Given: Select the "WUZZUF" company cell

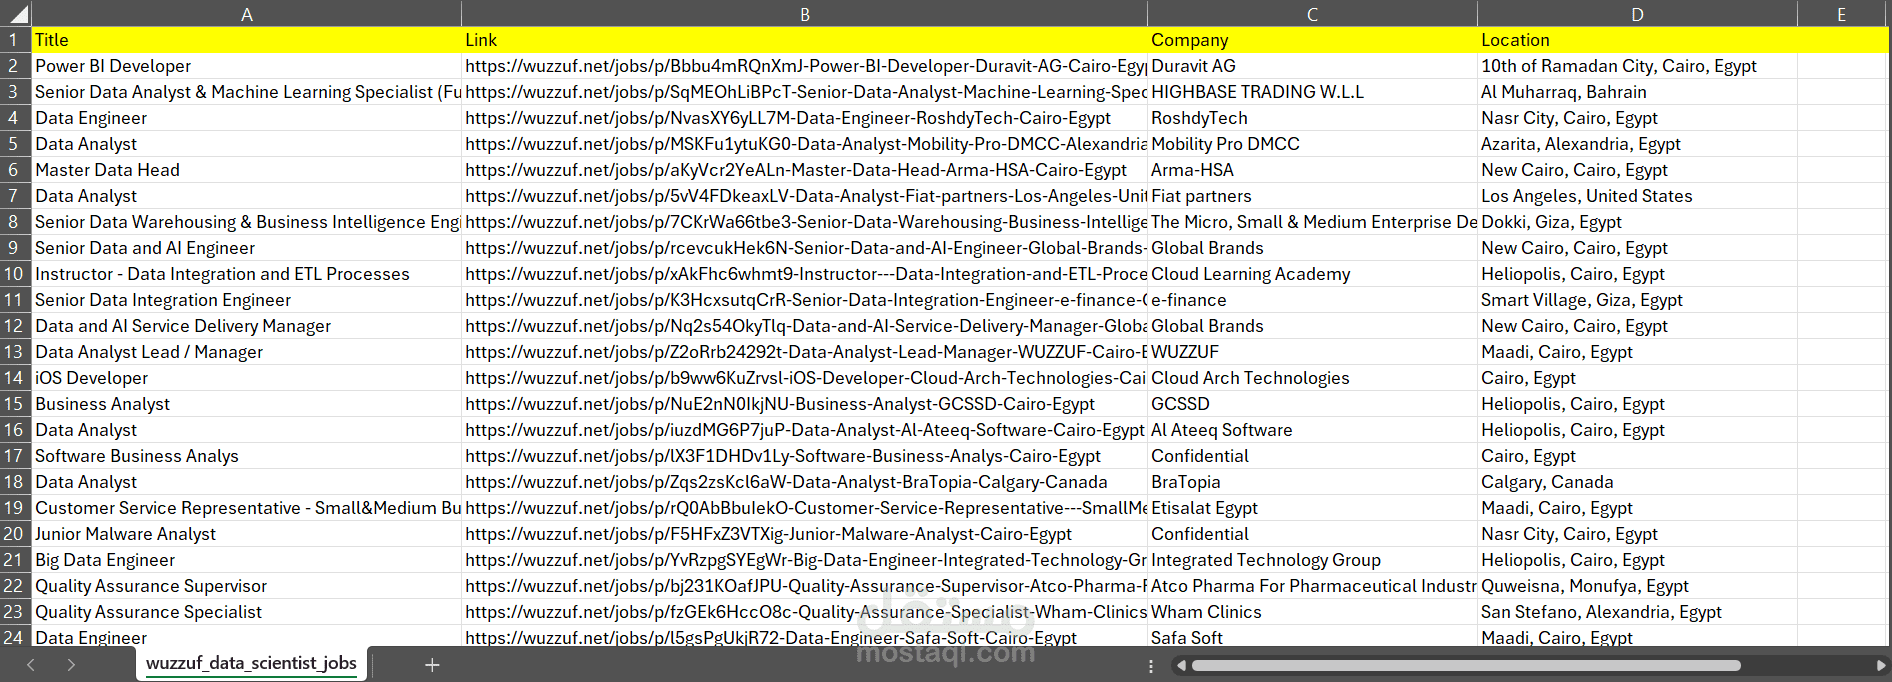Looking at the screenshot, I should [x=1312, y=352].
